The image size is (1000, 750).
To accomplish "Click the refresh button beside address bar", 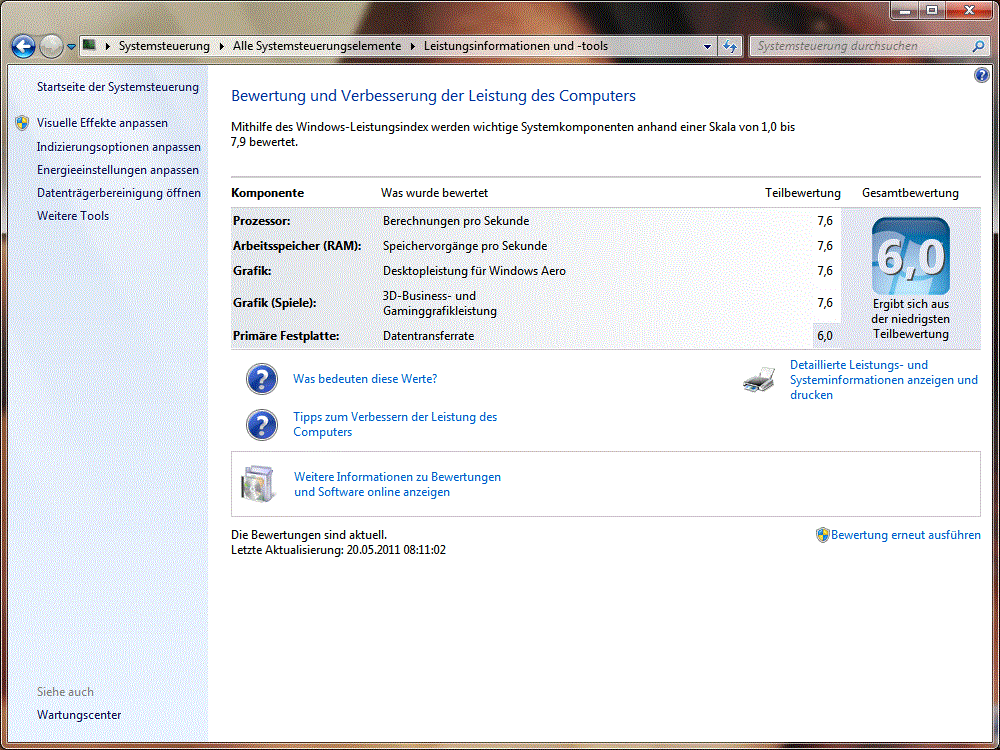I will click(730, 46).
